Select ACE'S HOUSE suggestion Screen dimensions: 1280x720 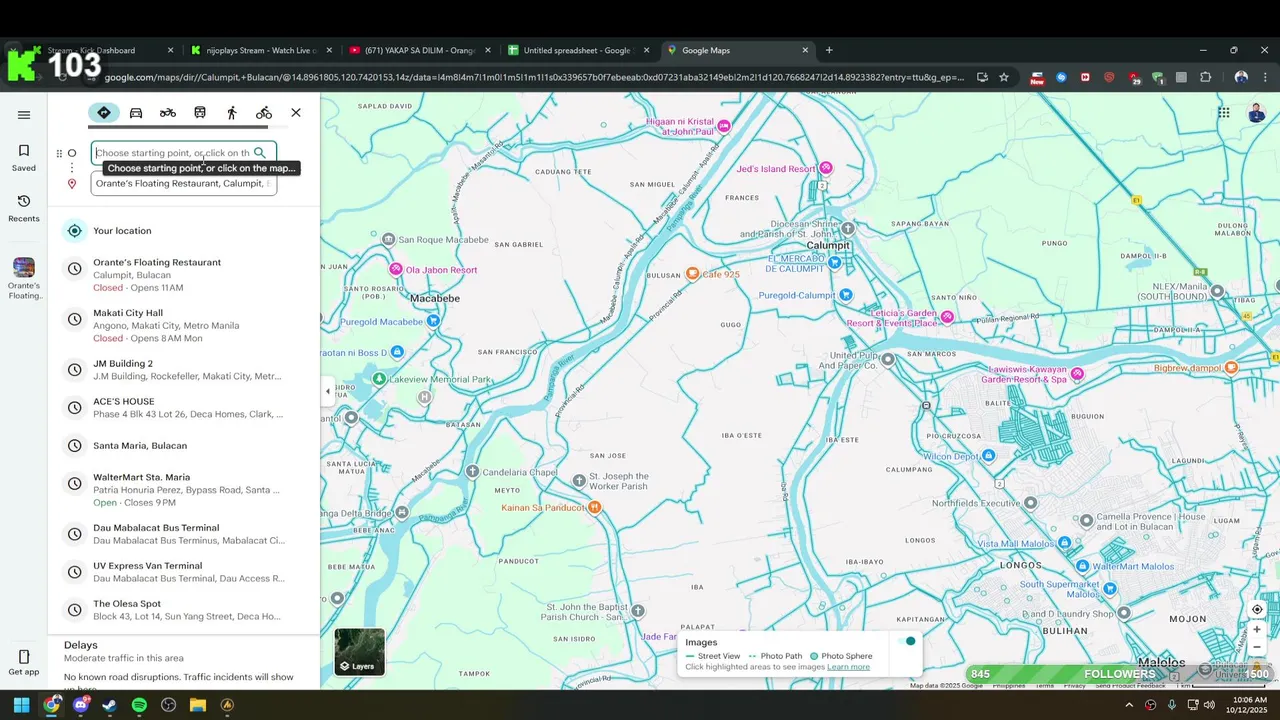(x=184, y=407)
